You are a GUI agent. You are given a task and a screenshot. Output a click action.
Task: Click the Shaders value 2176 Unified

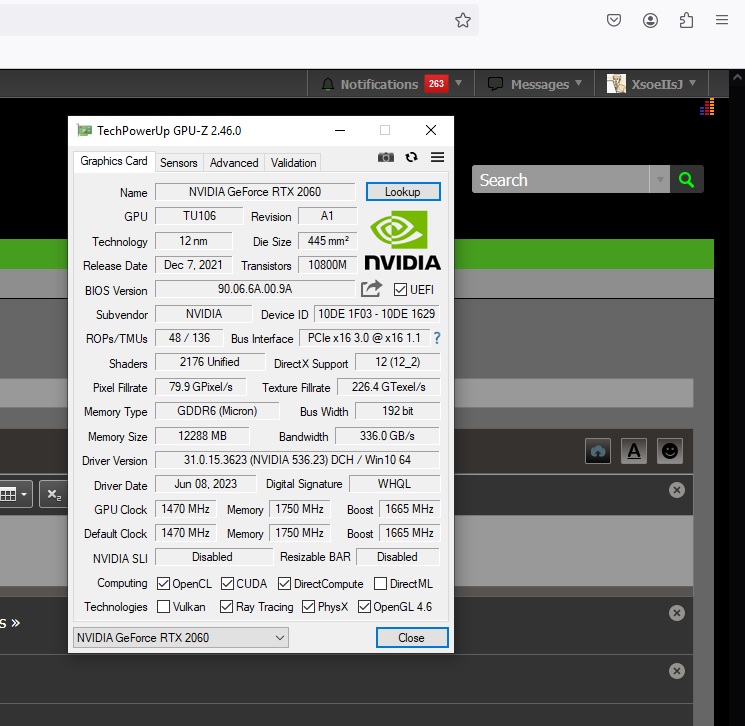click(x=210, y=362)
